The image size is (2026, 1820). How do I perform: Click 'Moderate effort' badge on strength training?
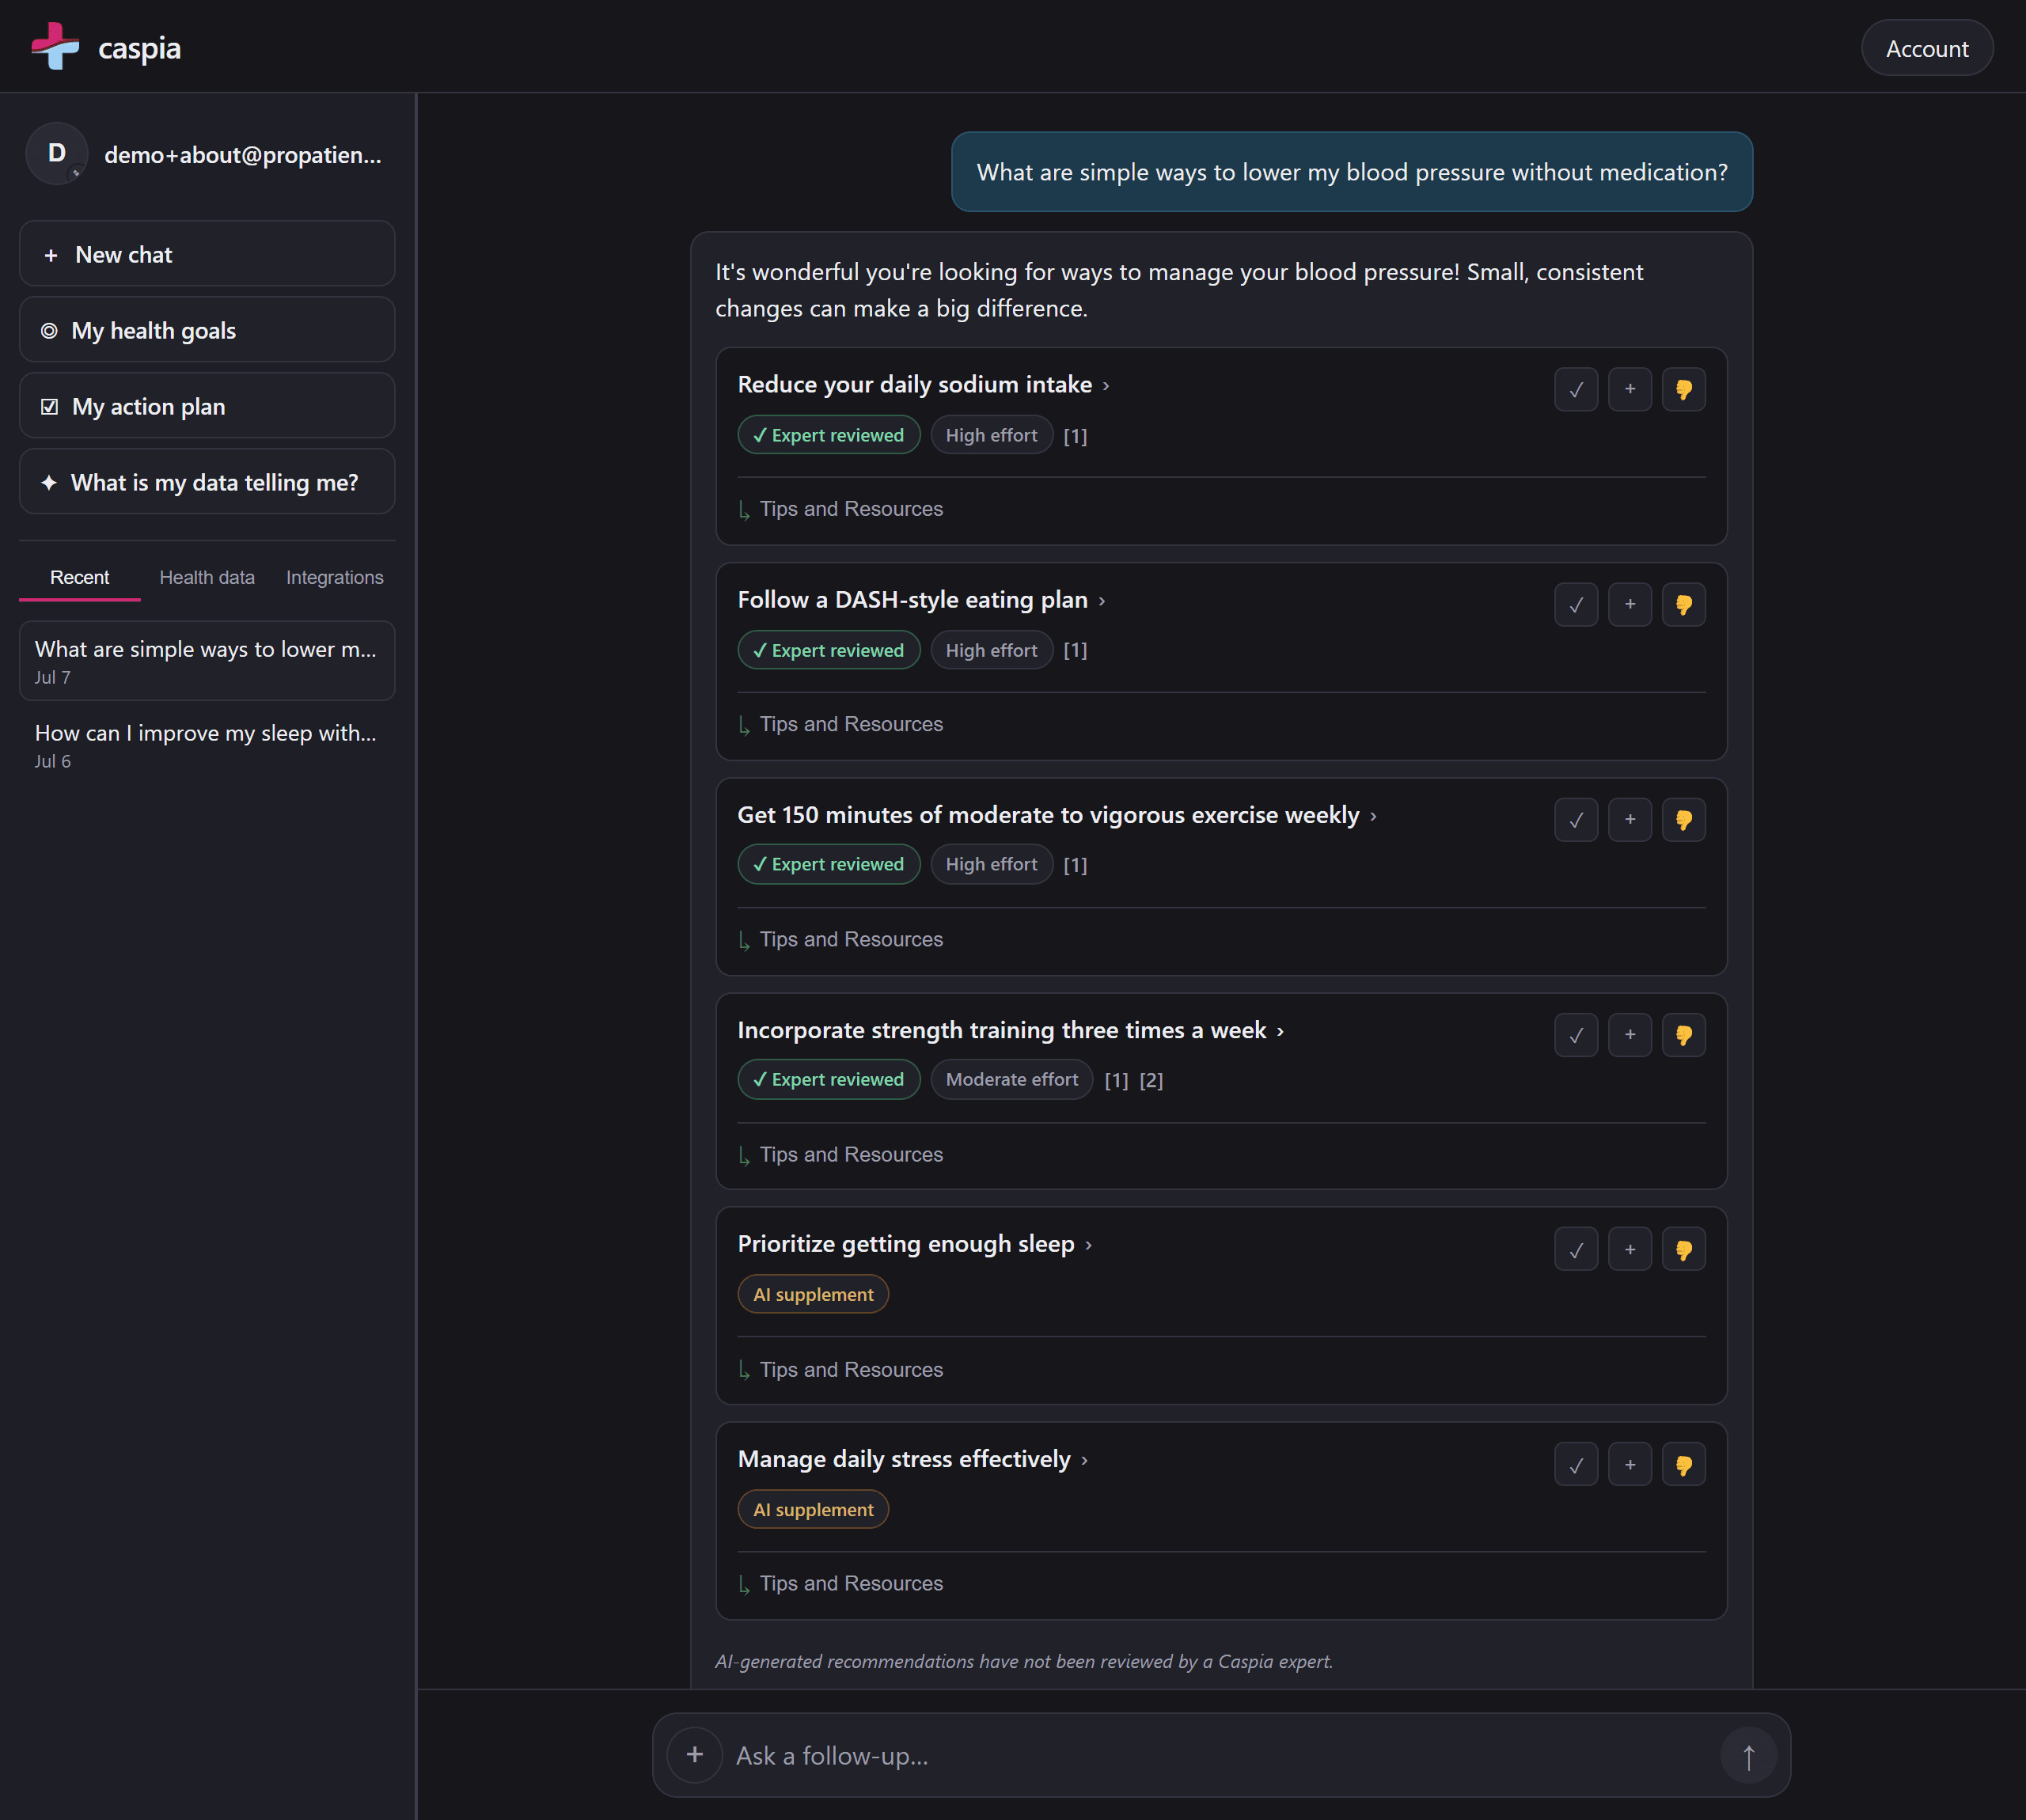point(1012,1080)
